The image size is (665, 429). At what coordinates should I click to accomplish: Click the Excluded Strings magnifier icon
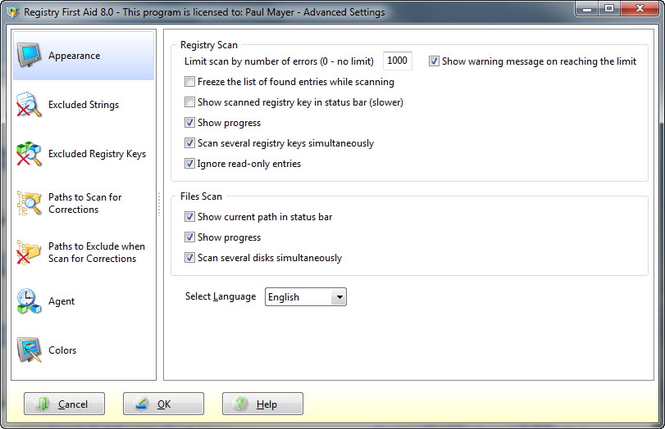click(x=29, y=104)
